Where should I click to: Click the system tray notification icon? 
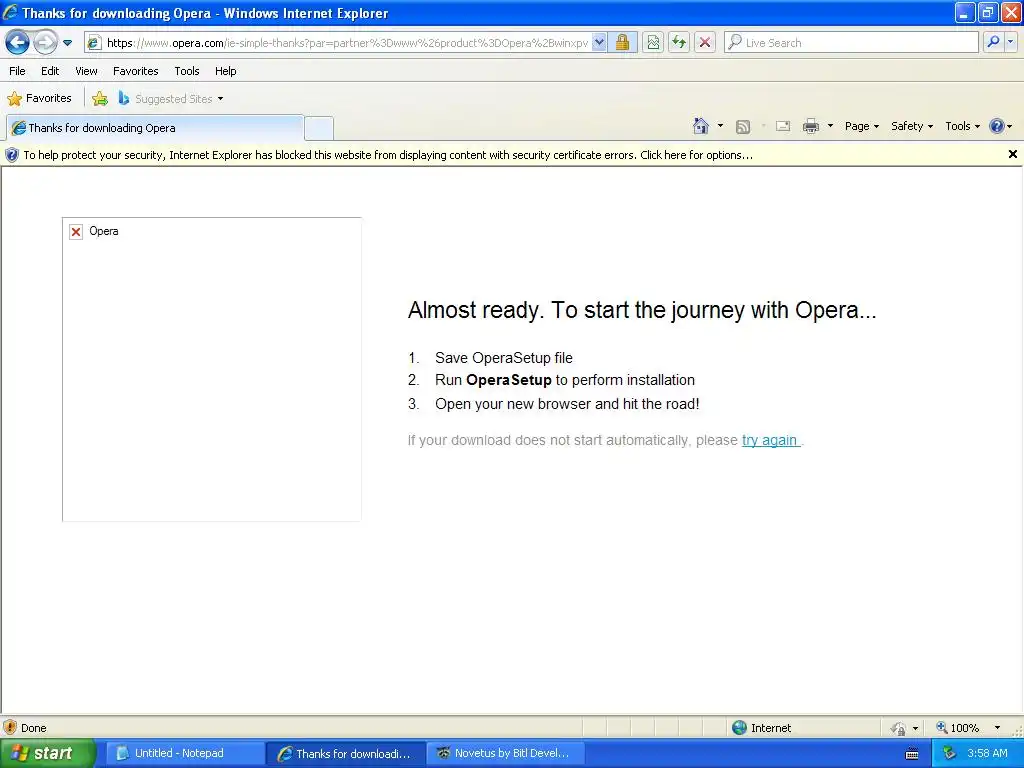(x=949, y=753)
